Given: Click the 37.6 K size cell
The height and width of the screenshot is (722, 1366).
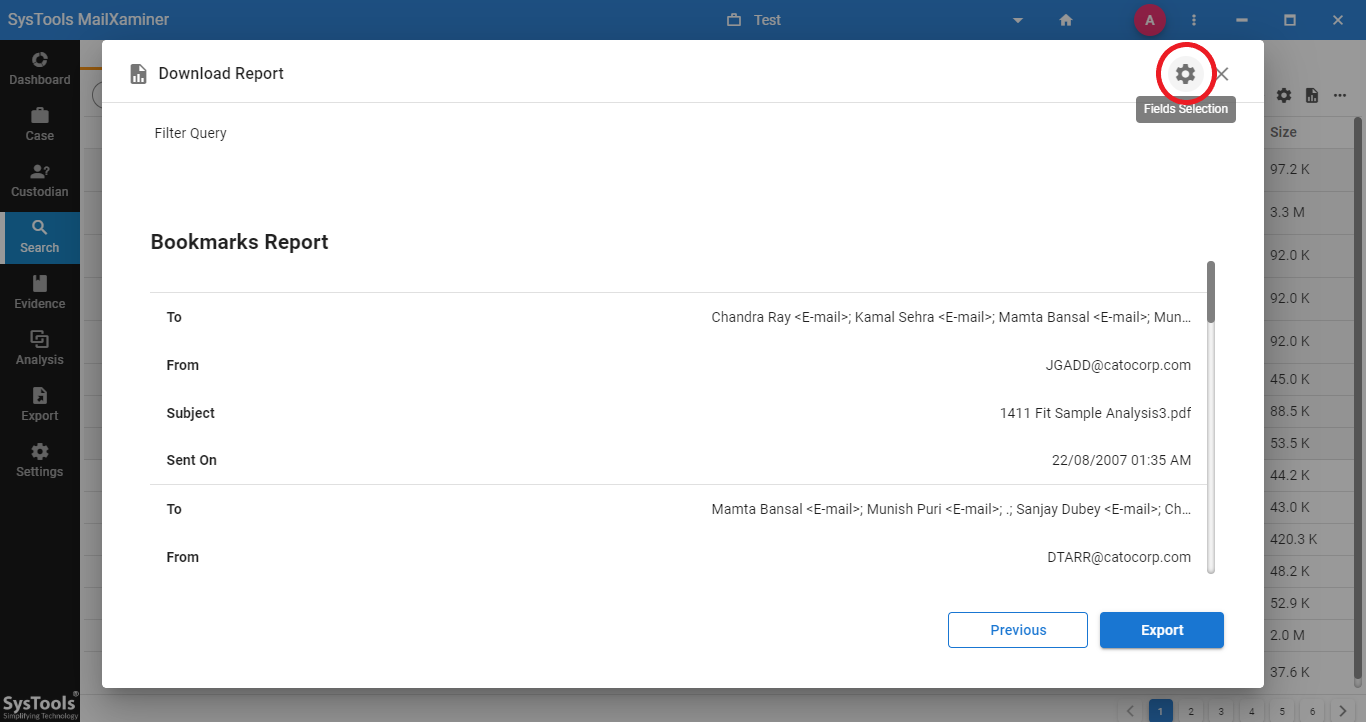Looking at the screenshot, I should 1290,672.
